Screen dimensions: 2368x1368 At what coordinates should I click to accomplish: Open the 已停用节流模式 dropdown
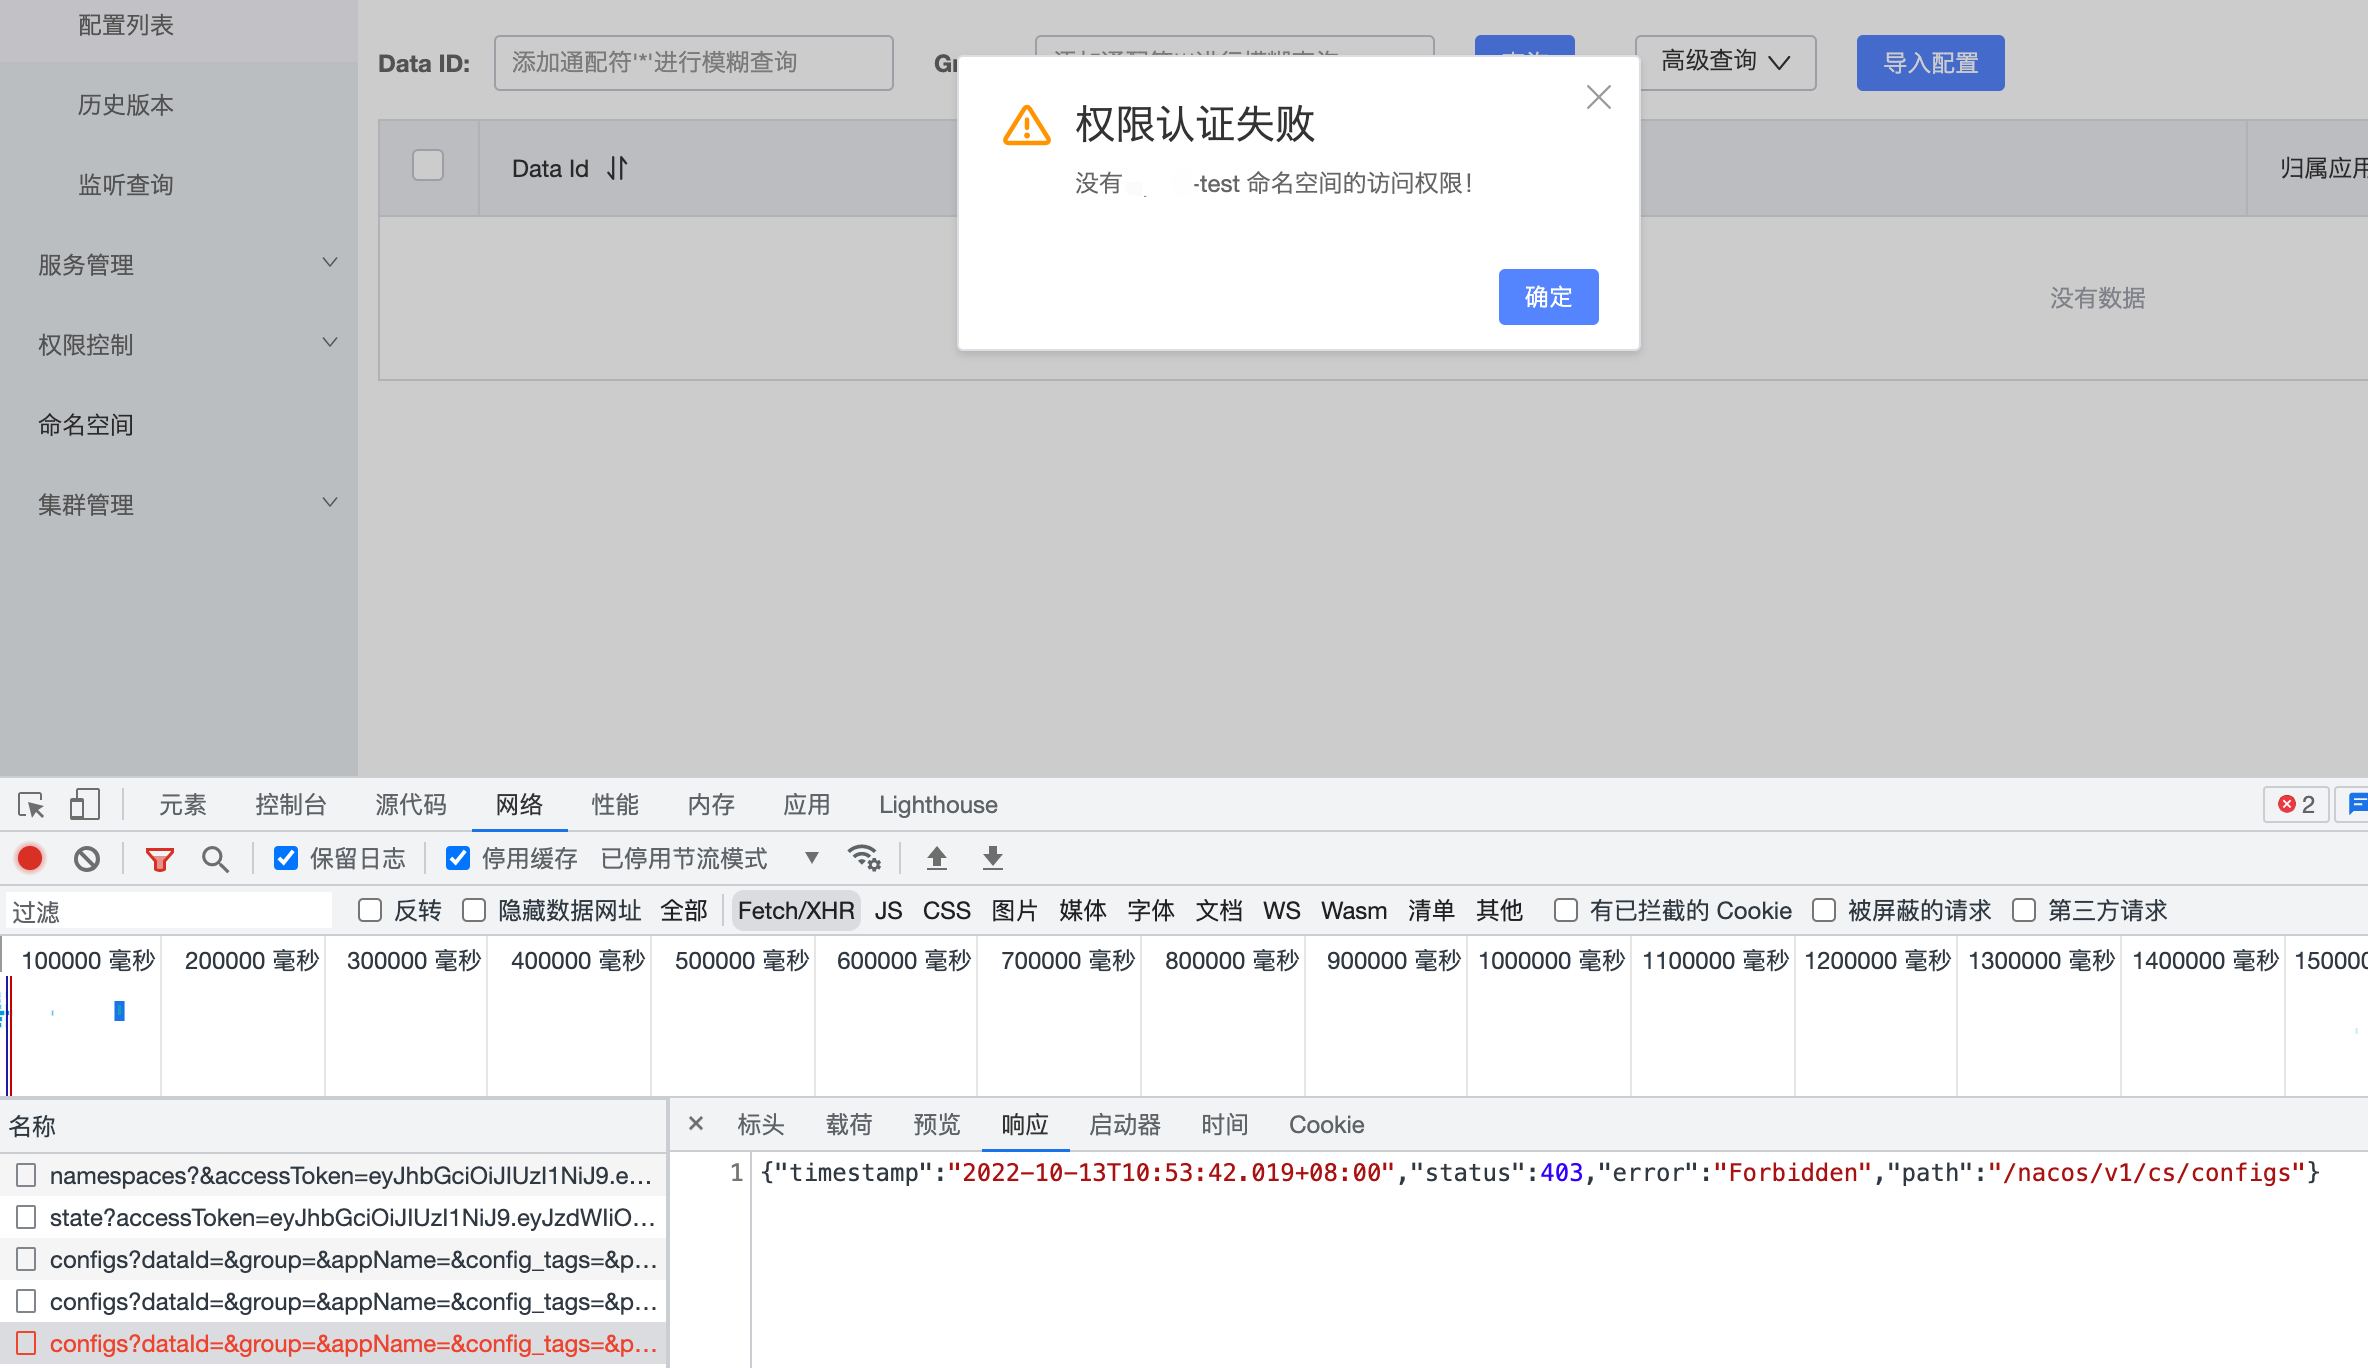tap(811, 858)
